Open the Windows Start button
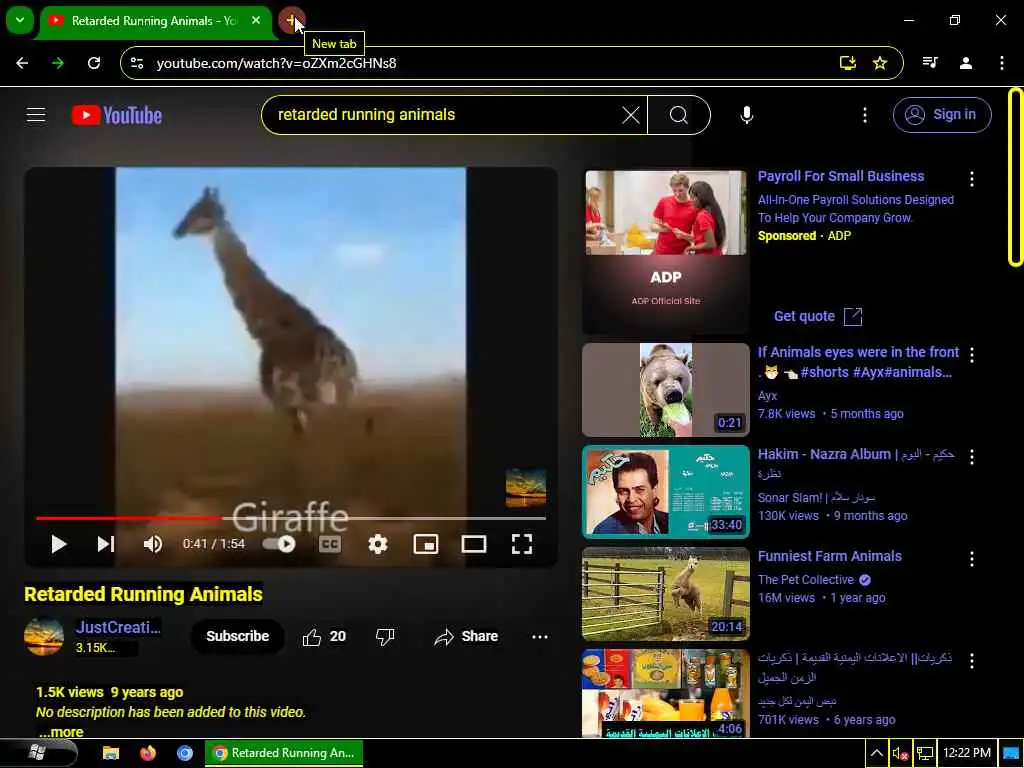 tap(37, 753)
